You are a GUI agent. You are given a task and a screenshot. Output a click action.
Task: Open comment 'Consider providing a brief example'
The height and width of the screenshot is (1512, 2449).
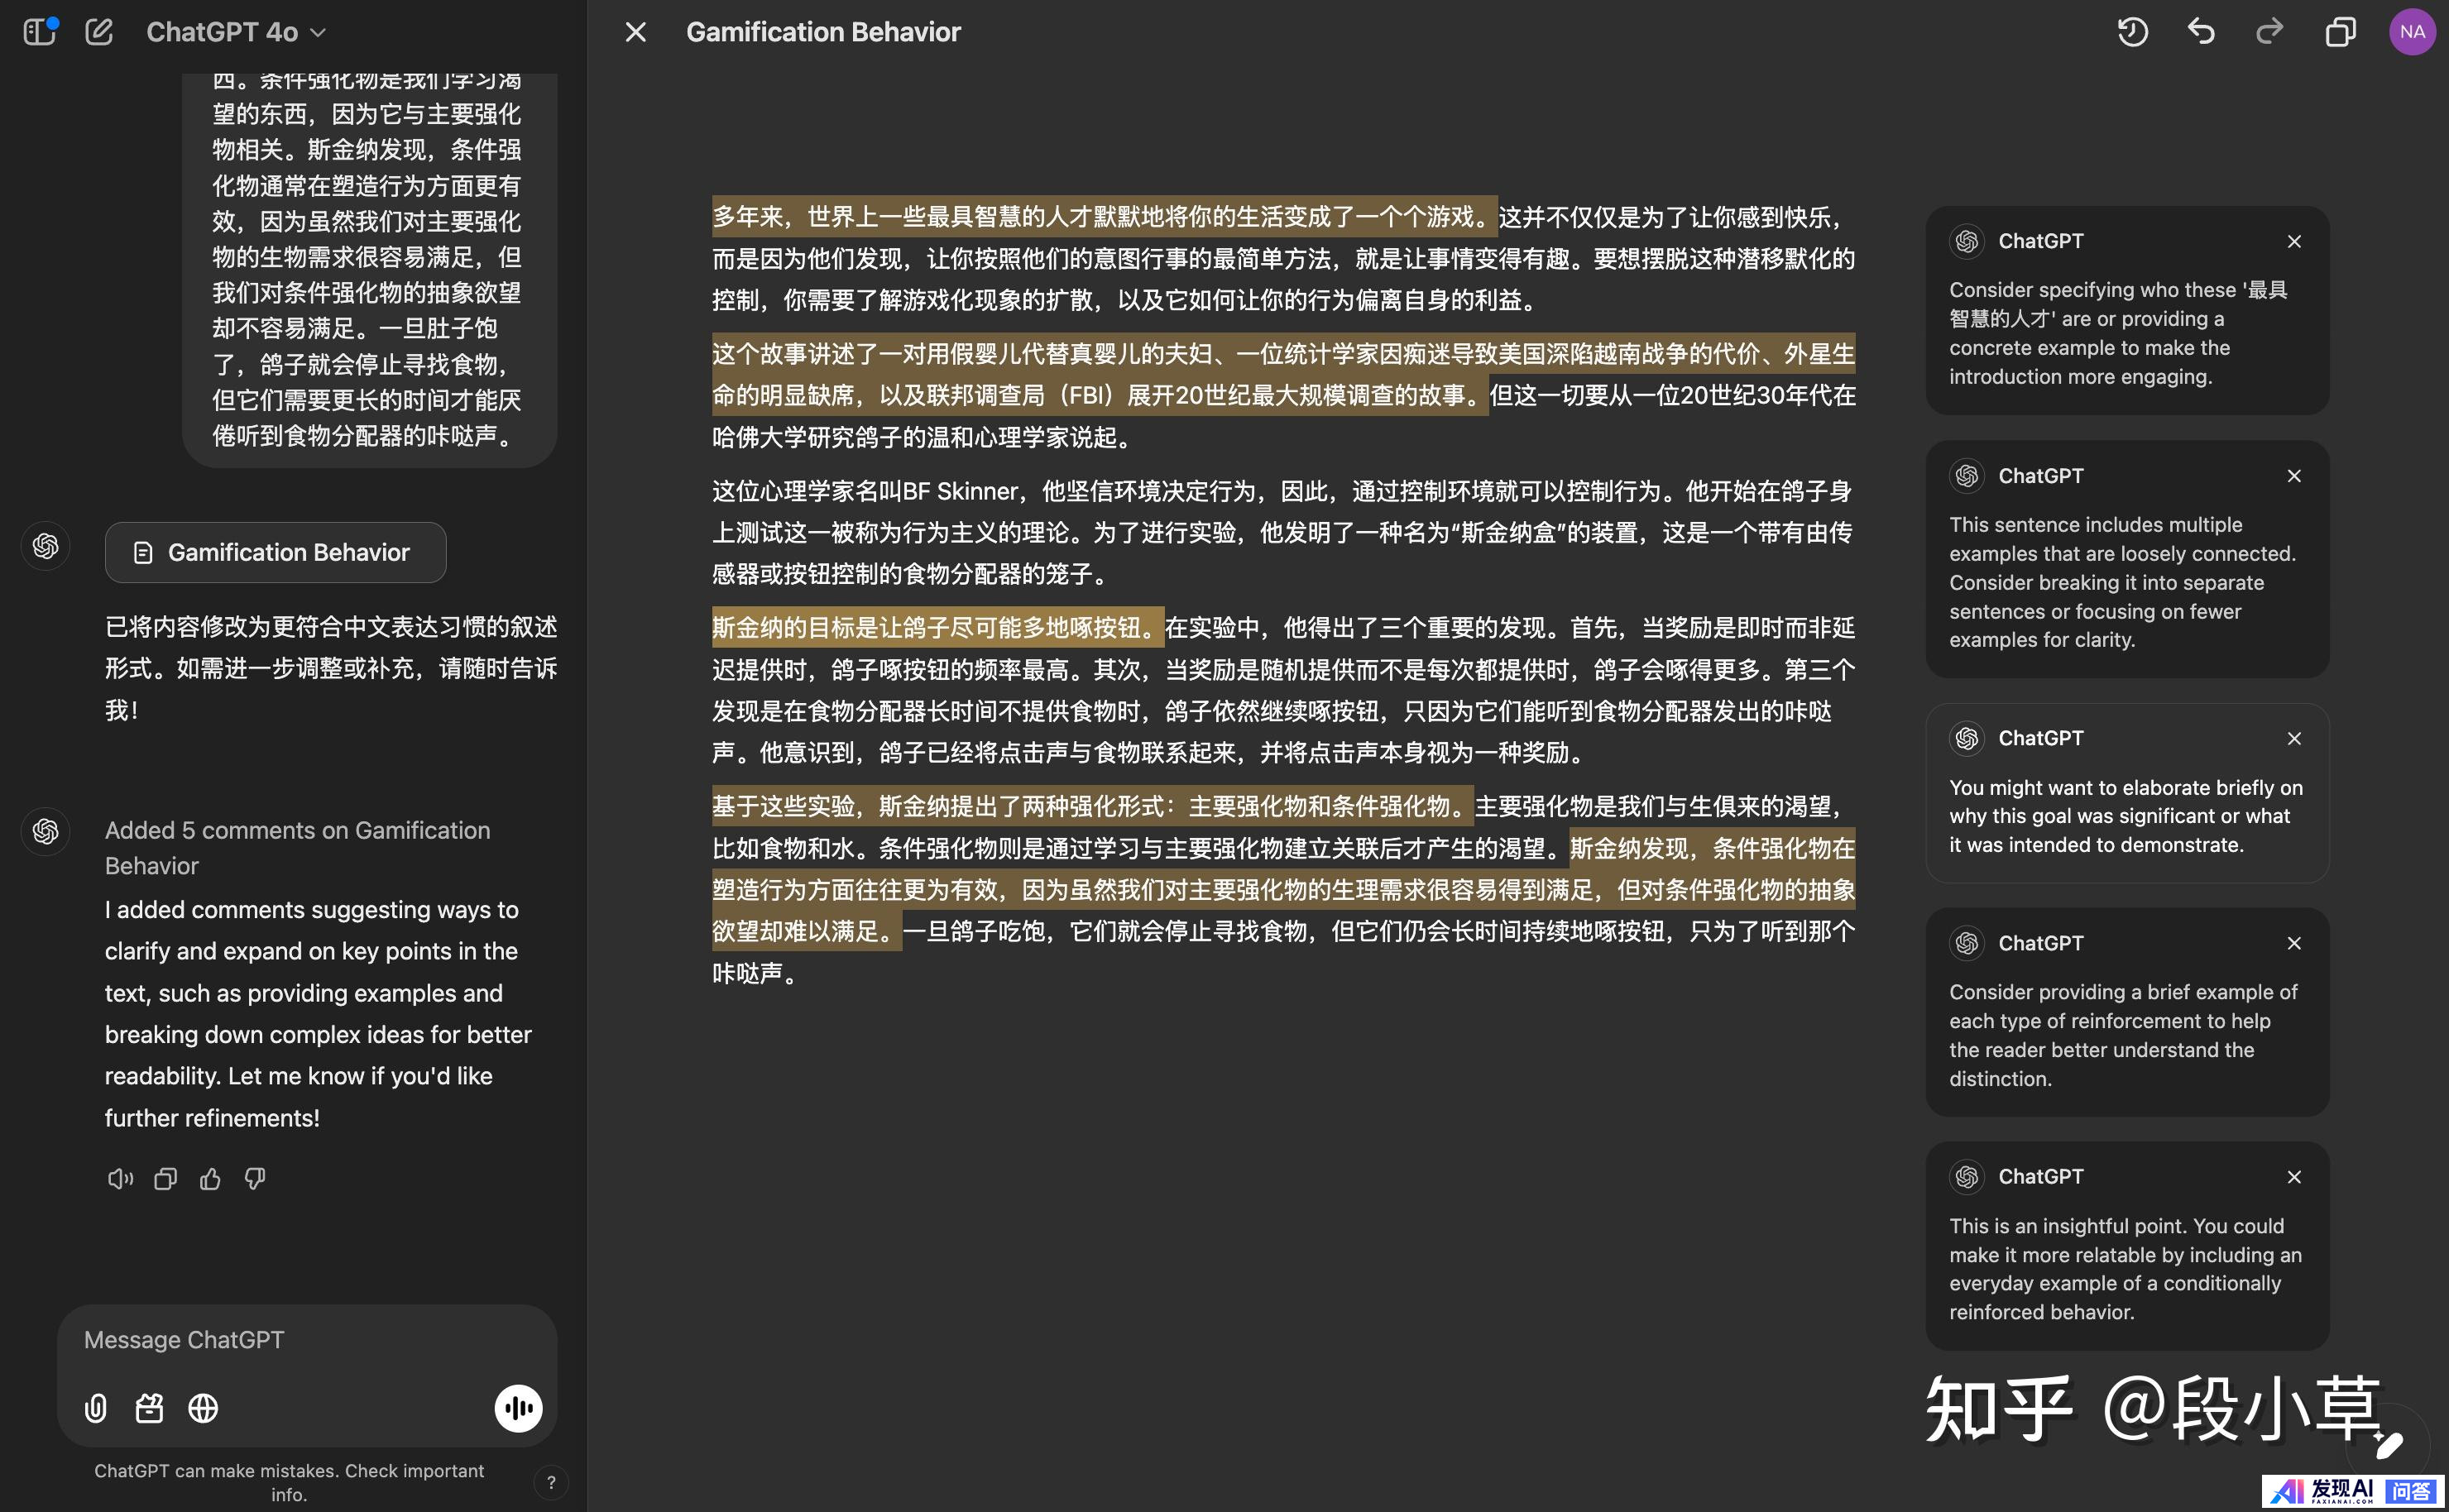click(x=2127, y=1012)
